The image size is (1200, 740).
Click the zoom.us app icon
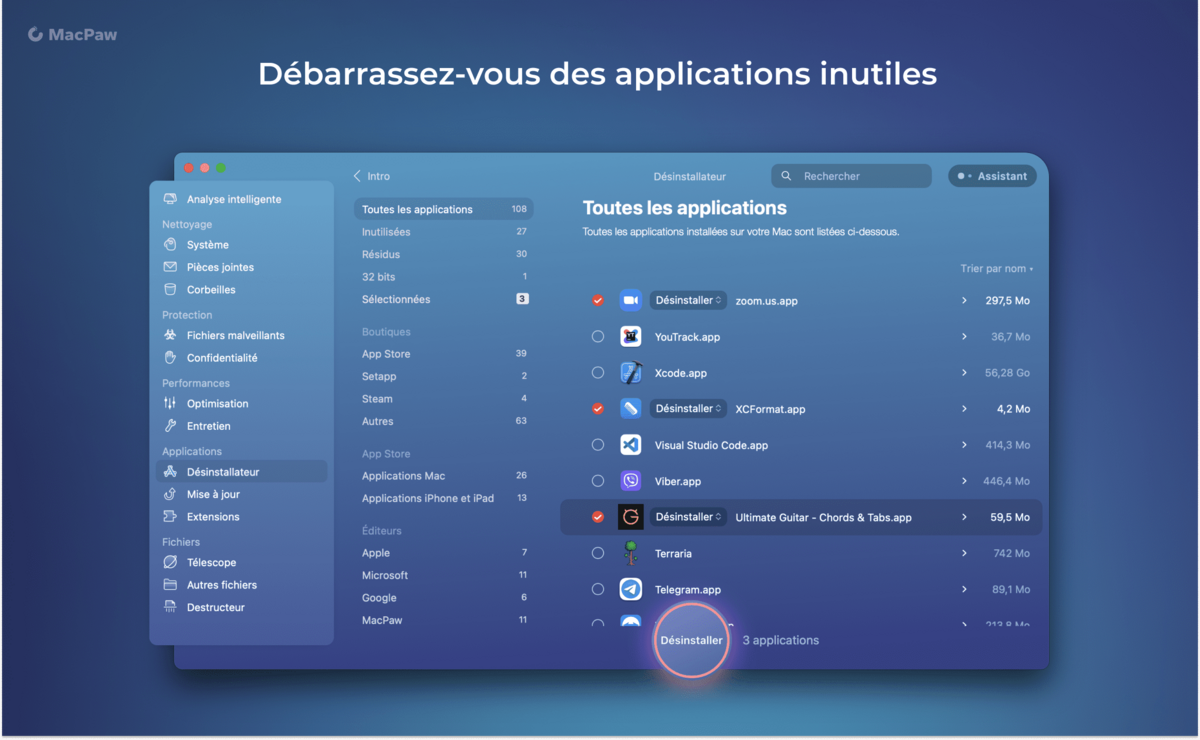coord(630,300)
